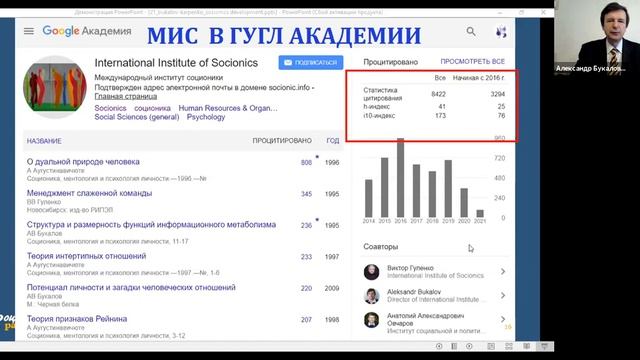
Task: Select the small 2021 bar in the chart
Action: [x=480, y=213]
